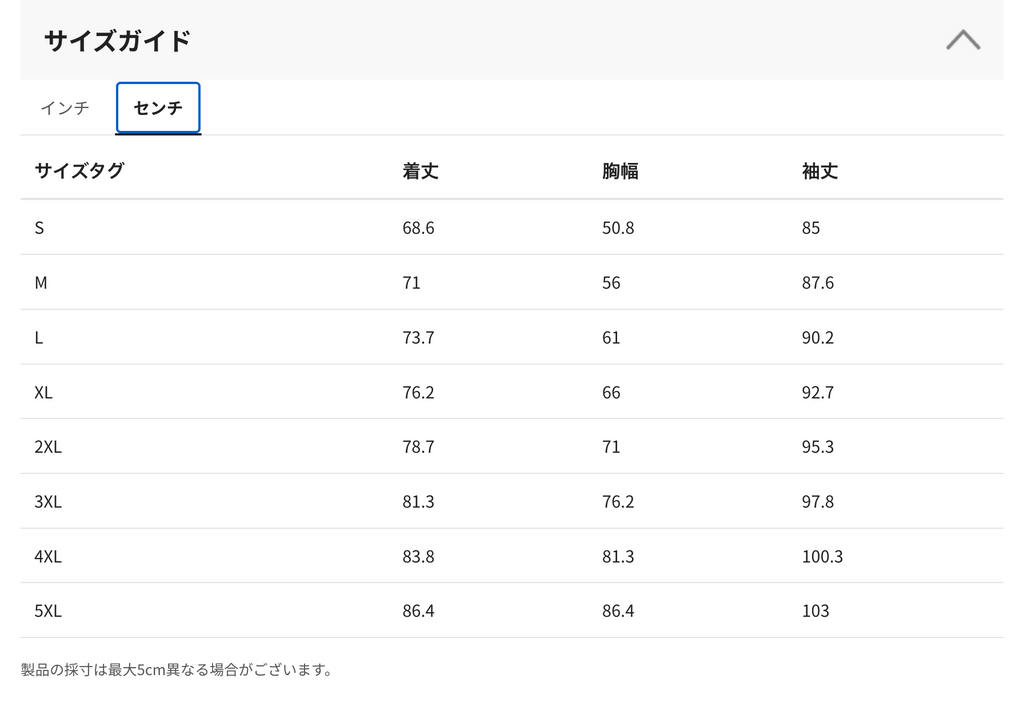The image size is (1024, 718).
Task: Select the 5XL size tag cell
Action: [x=48, y=611]
